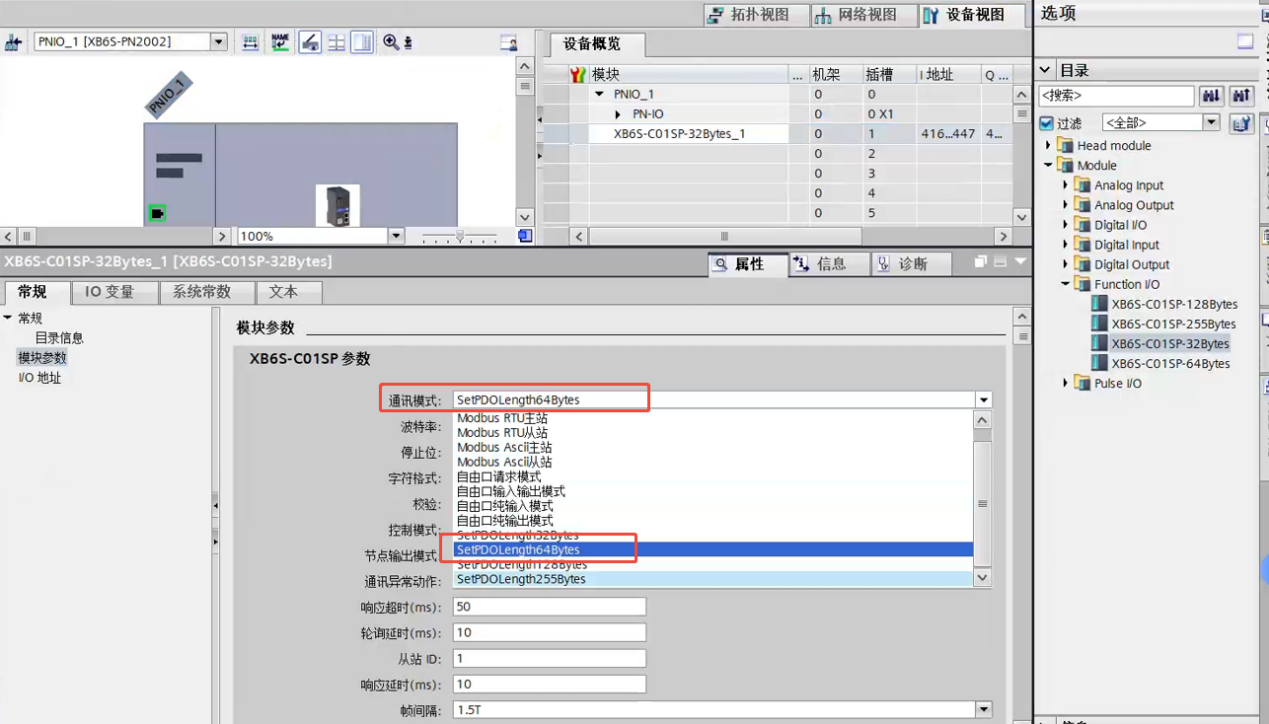Select I/O 地址 in the properties tree
This screenshot has width=1269, height=724.
(40, 378)
